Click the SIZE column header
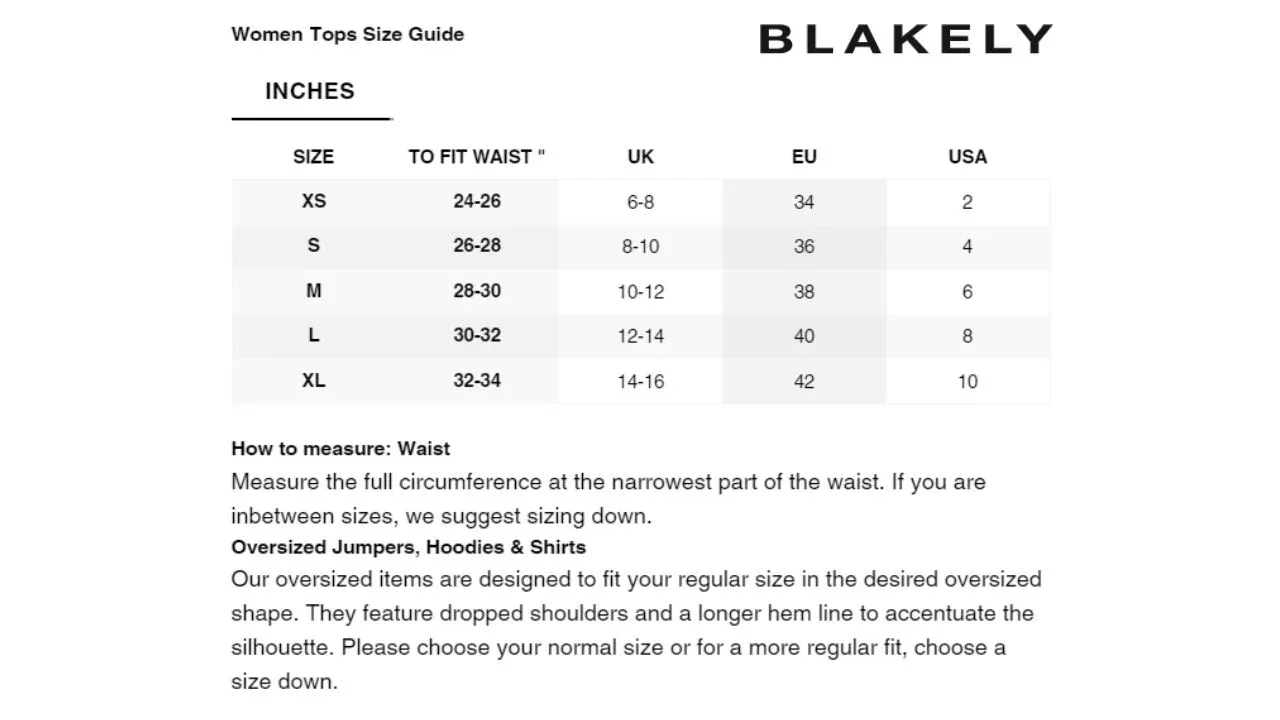Image resolution: width=1280 pixels, height=720 pixels. coord(313,157)
